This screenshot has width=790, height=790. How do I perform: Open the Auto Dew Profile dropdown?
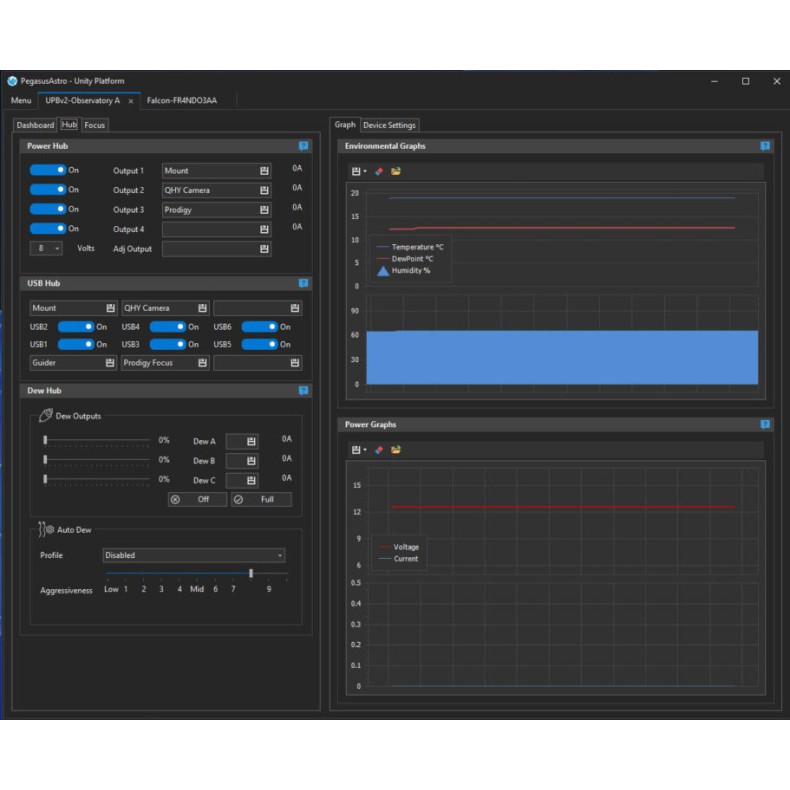pyautogui.click(x=194, y=555)
